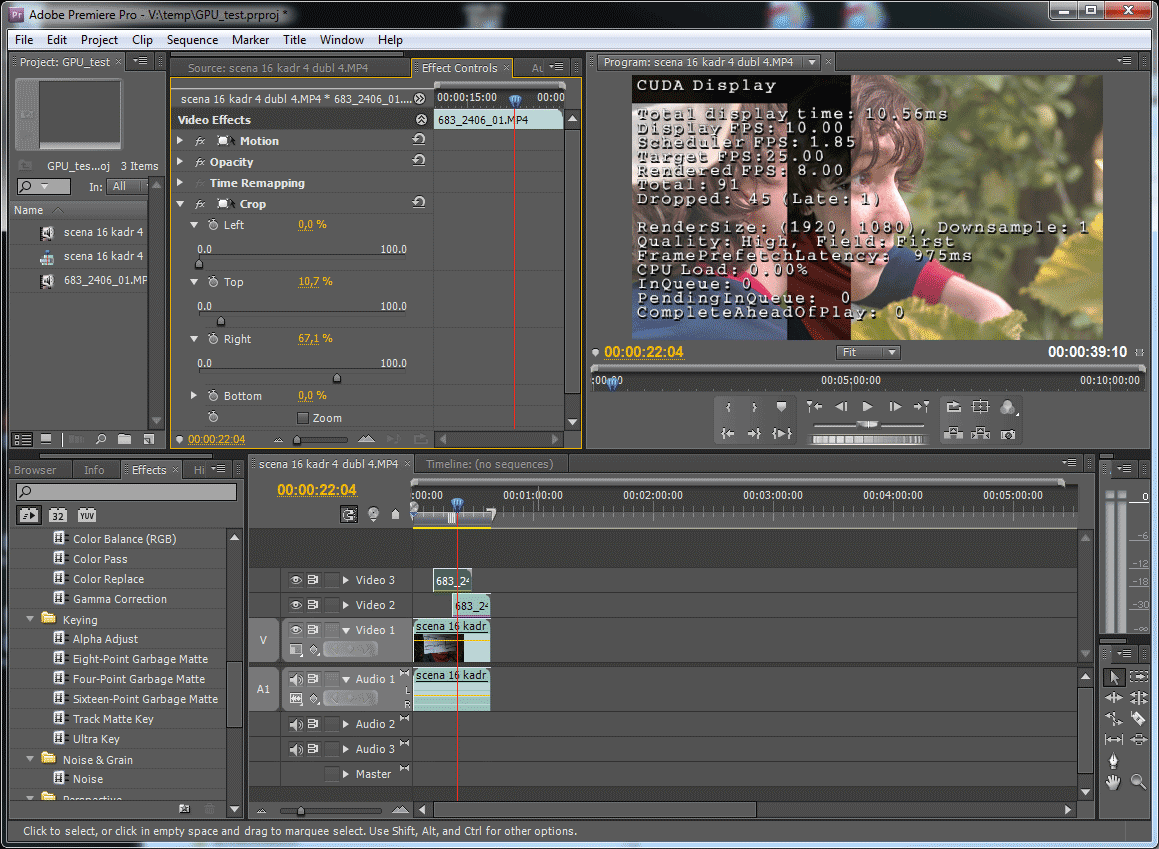Open the Sequence menu
Screen dimensions: 1159x849
coord(192,40)
